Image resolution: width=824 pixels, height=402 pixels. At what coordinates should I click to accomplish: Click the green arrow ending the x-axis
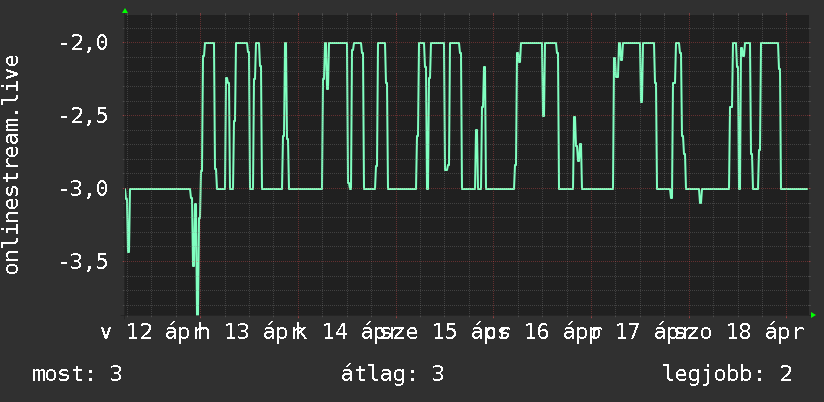coord(813,315)
